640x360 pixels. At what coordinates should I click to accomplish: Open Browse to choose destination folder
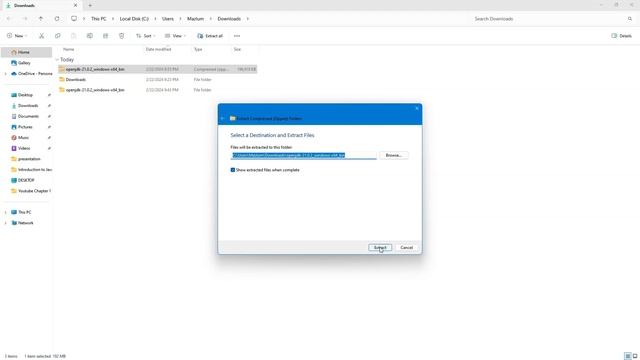tap(393, 155)
